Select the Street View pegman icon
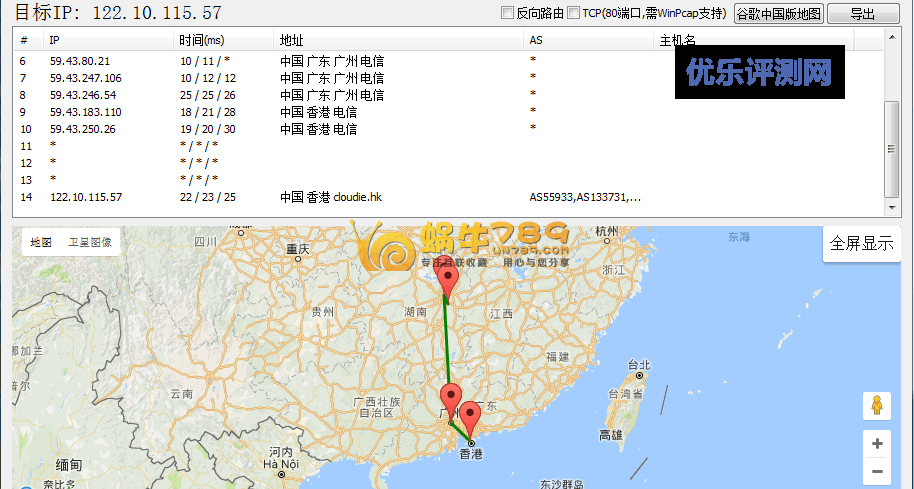Screen dimensions: 914x489 (x=877, y=406)
